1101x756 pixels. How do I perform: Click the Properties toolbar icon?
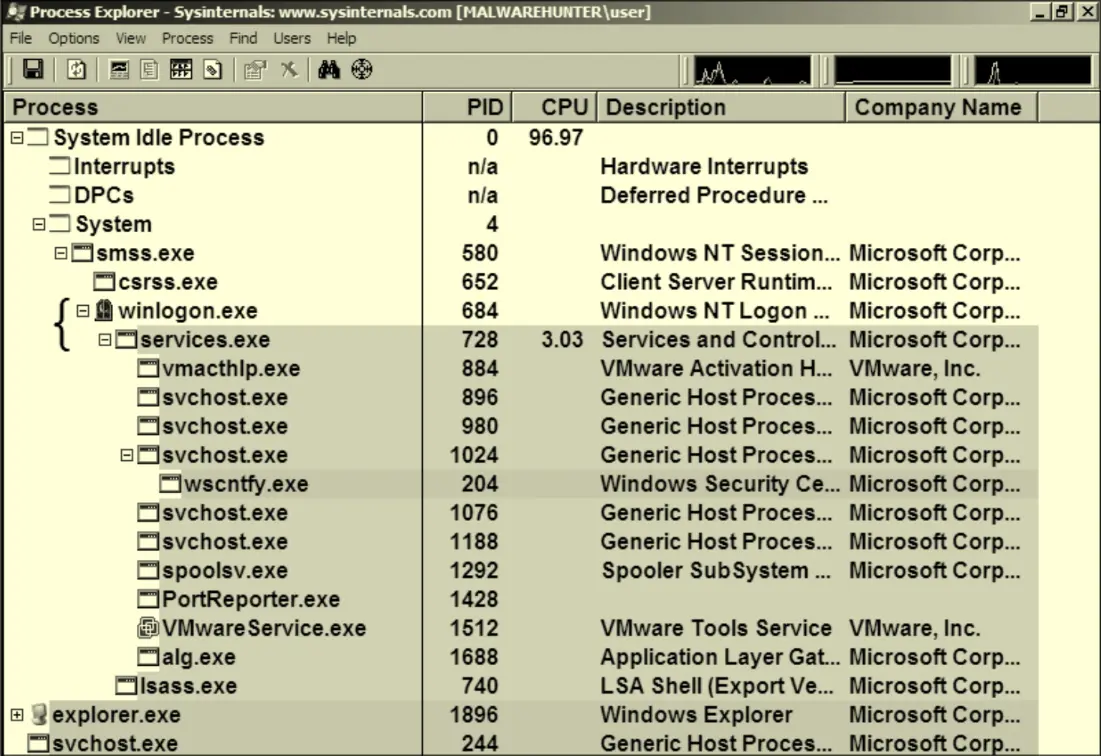tap(255, 70)
